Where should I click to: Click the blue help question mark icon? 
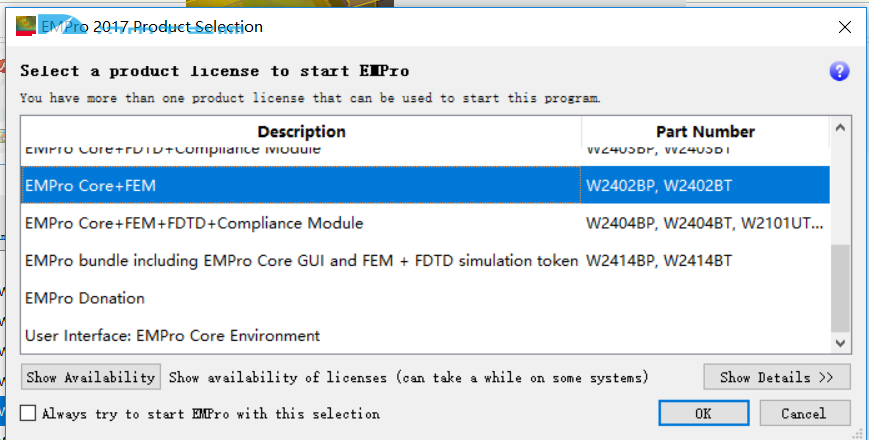[839, 71]
